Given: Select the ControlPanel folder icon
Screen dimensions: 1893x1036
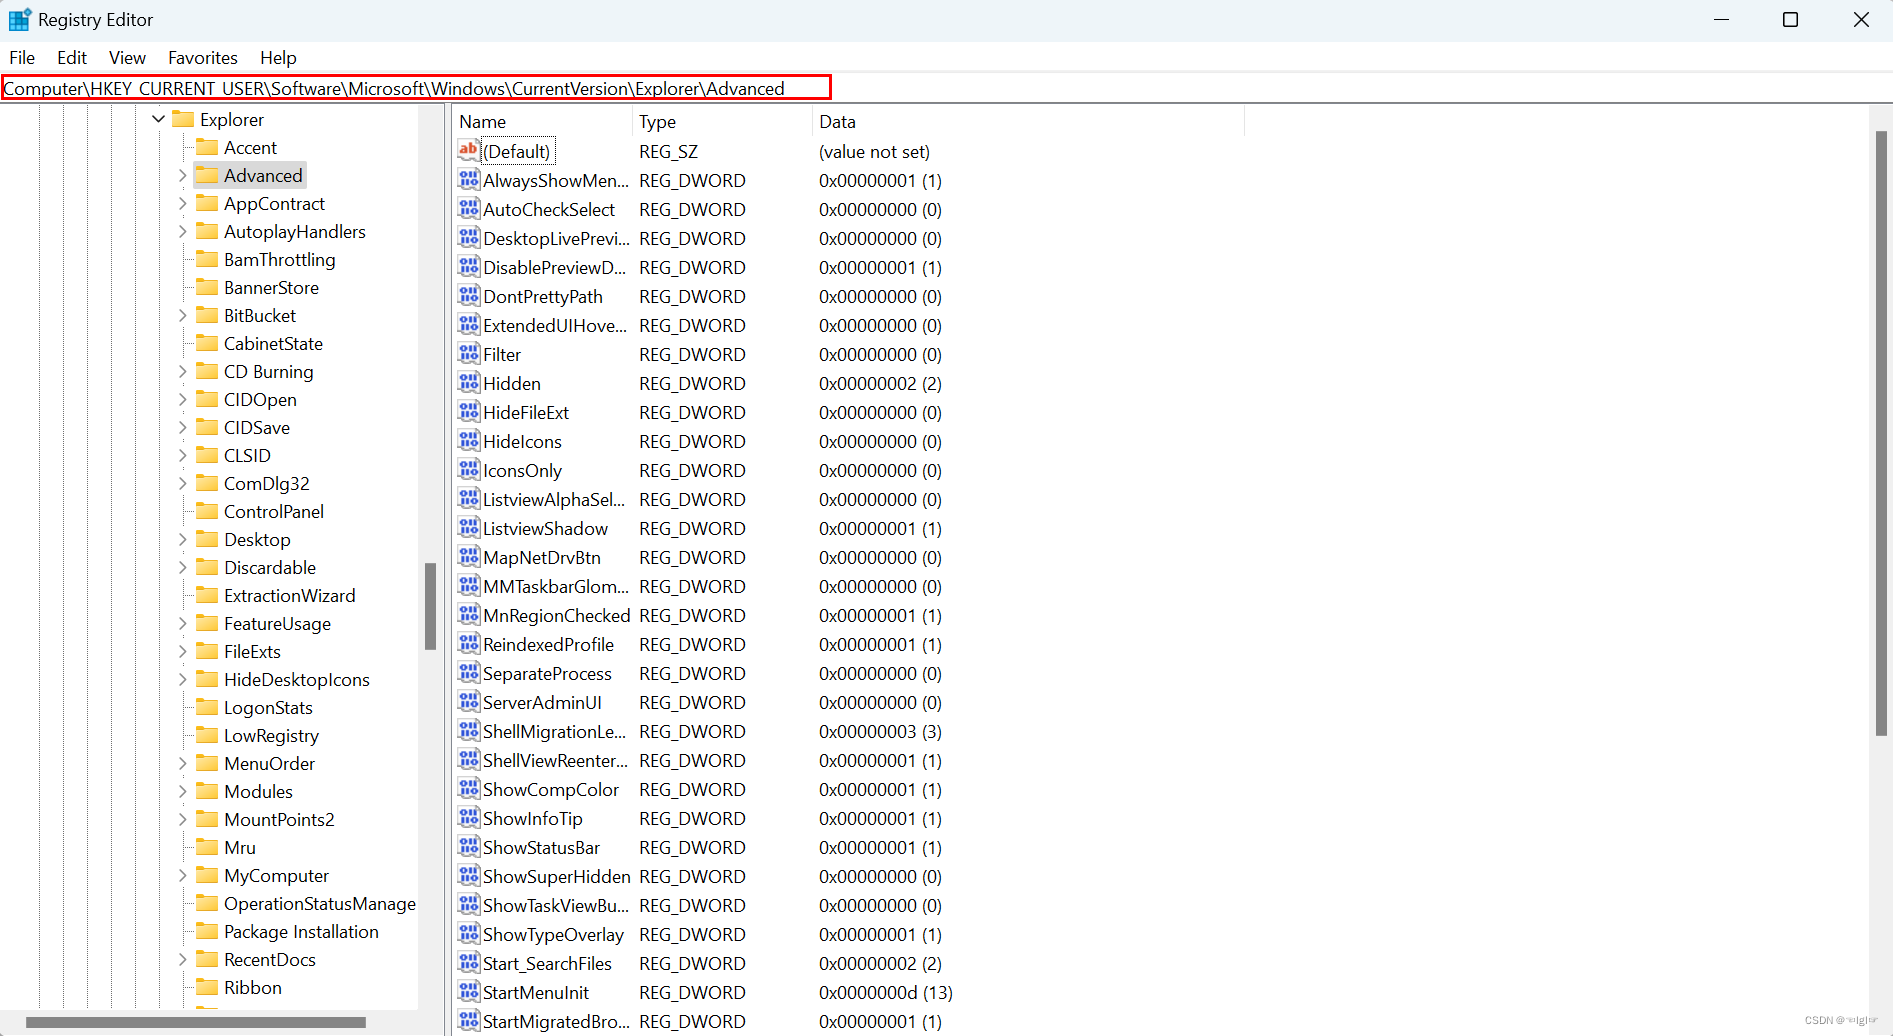Looking at the screenshot, I should coord(207,511).
